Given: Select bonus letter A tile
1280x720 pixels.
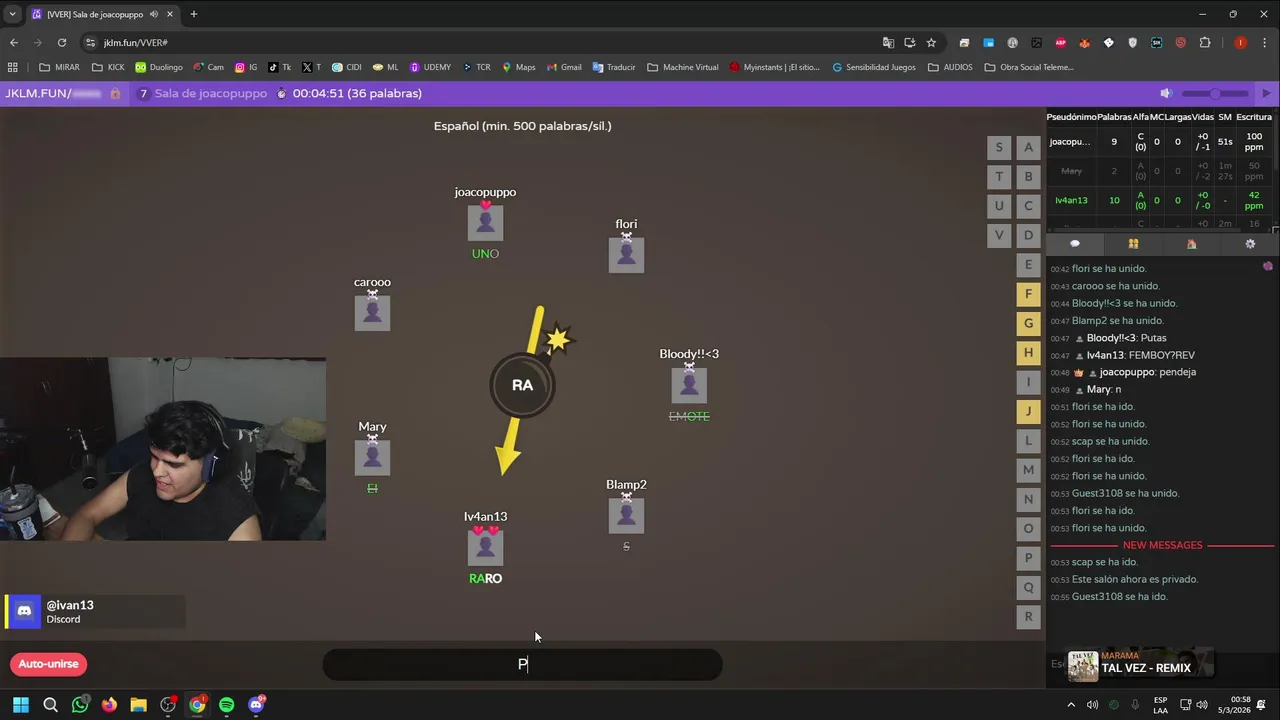Looking at the screenshot, I should click(x=1028, y=147).
